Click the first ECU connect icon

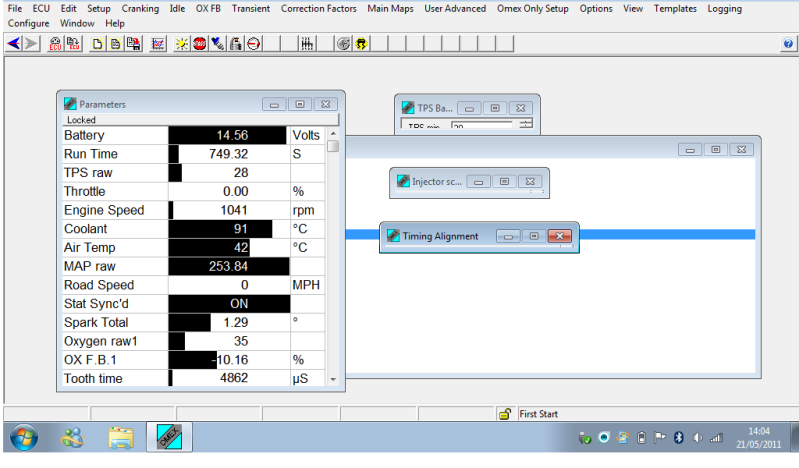pyautogui.click(x=57, y=44)
